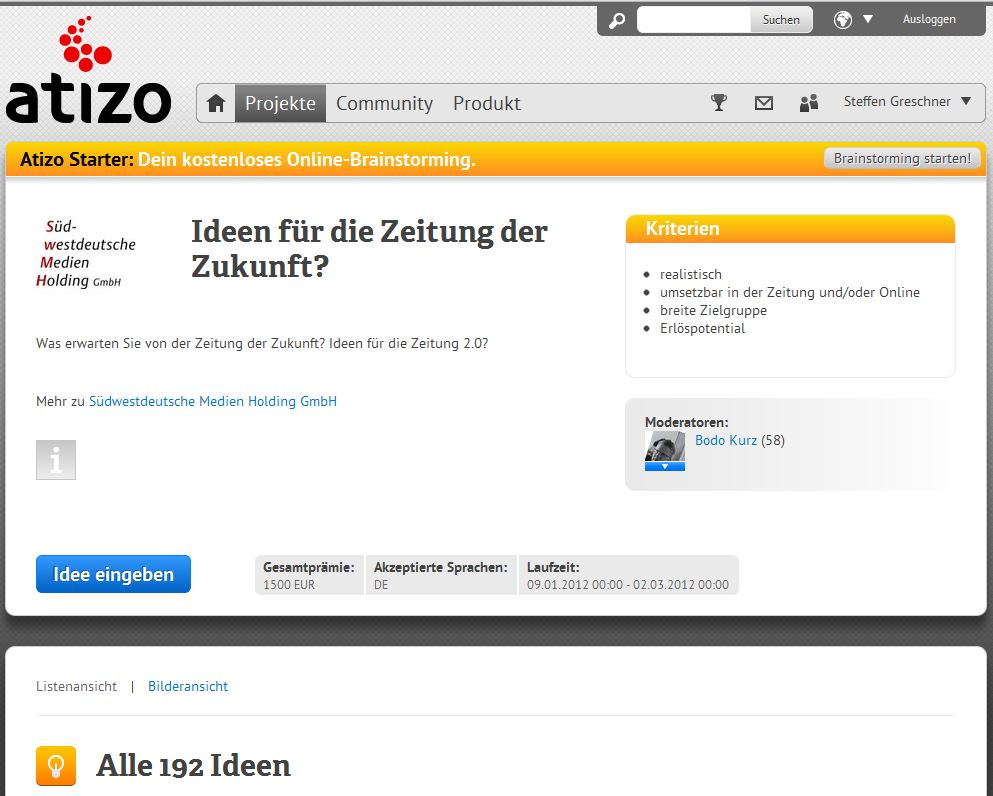Image resolution: width=993 pixels, height=796 pixels.
Task: Select the Produkt tab
Action: tap(487, 103)
